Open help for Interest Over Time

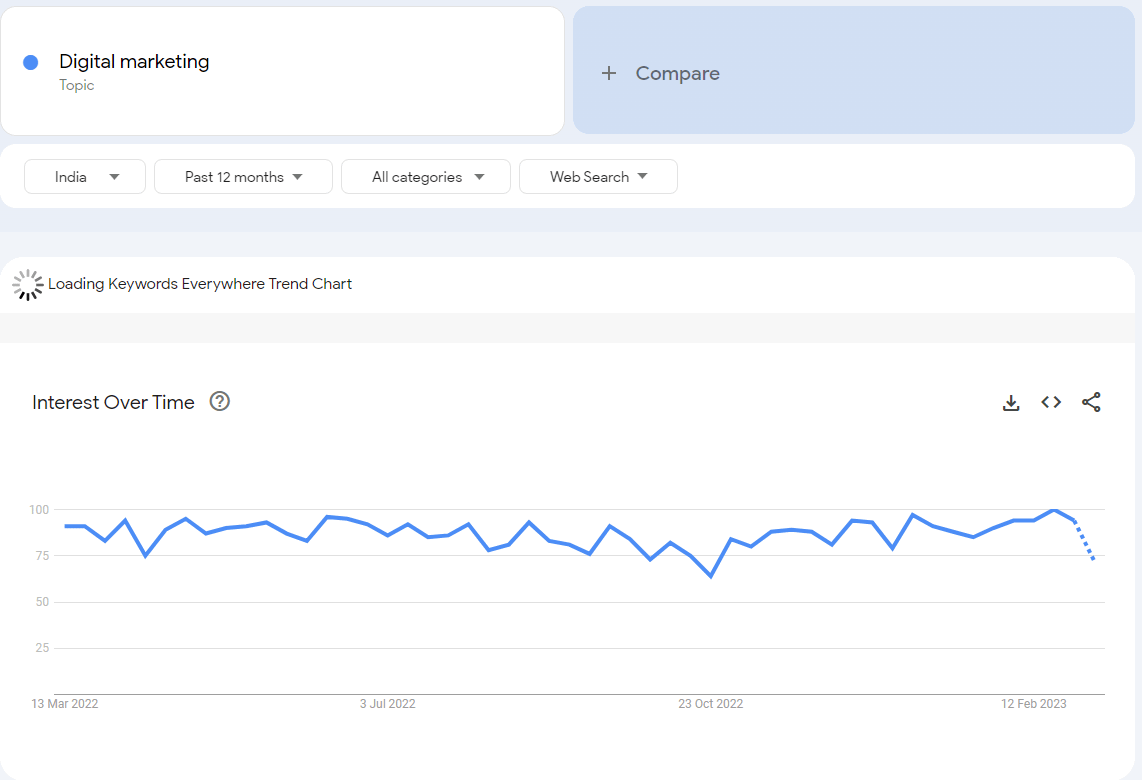pos(220,402)
